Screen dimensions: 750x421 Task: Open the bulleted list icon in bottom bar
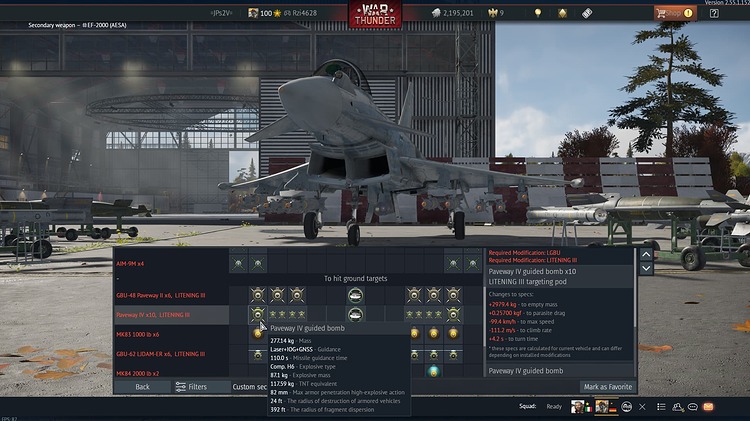pos(661,407)
